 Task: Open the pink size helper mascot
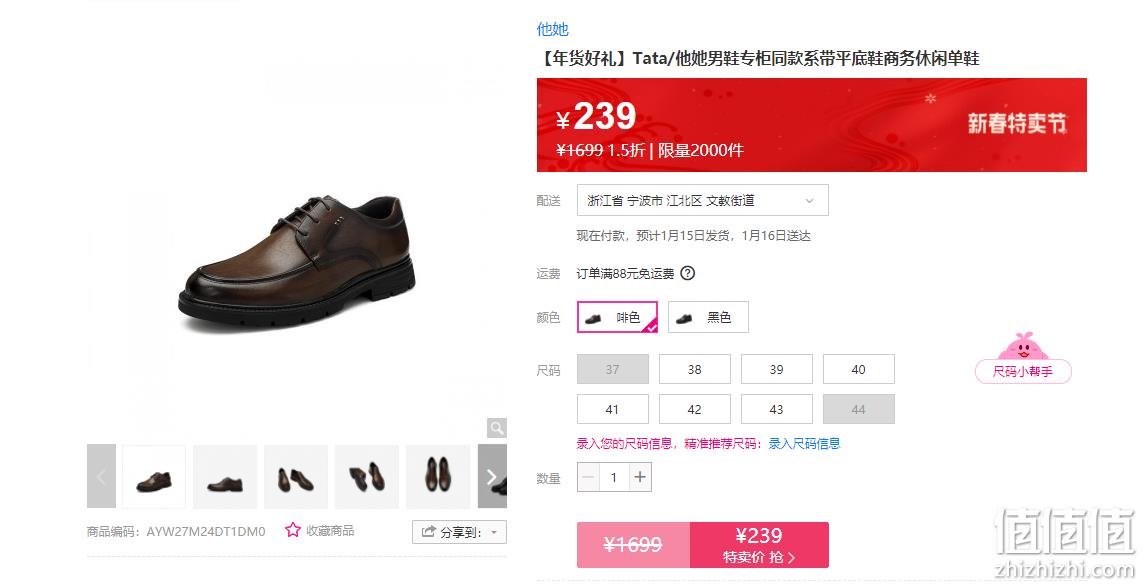[x=1023, y=358]
